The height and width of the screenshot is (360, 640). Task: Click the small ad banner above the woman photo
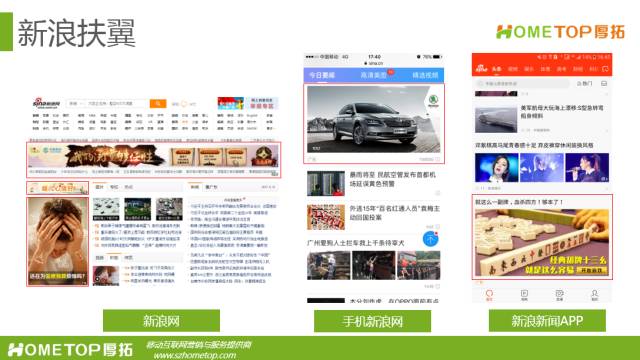58,188
